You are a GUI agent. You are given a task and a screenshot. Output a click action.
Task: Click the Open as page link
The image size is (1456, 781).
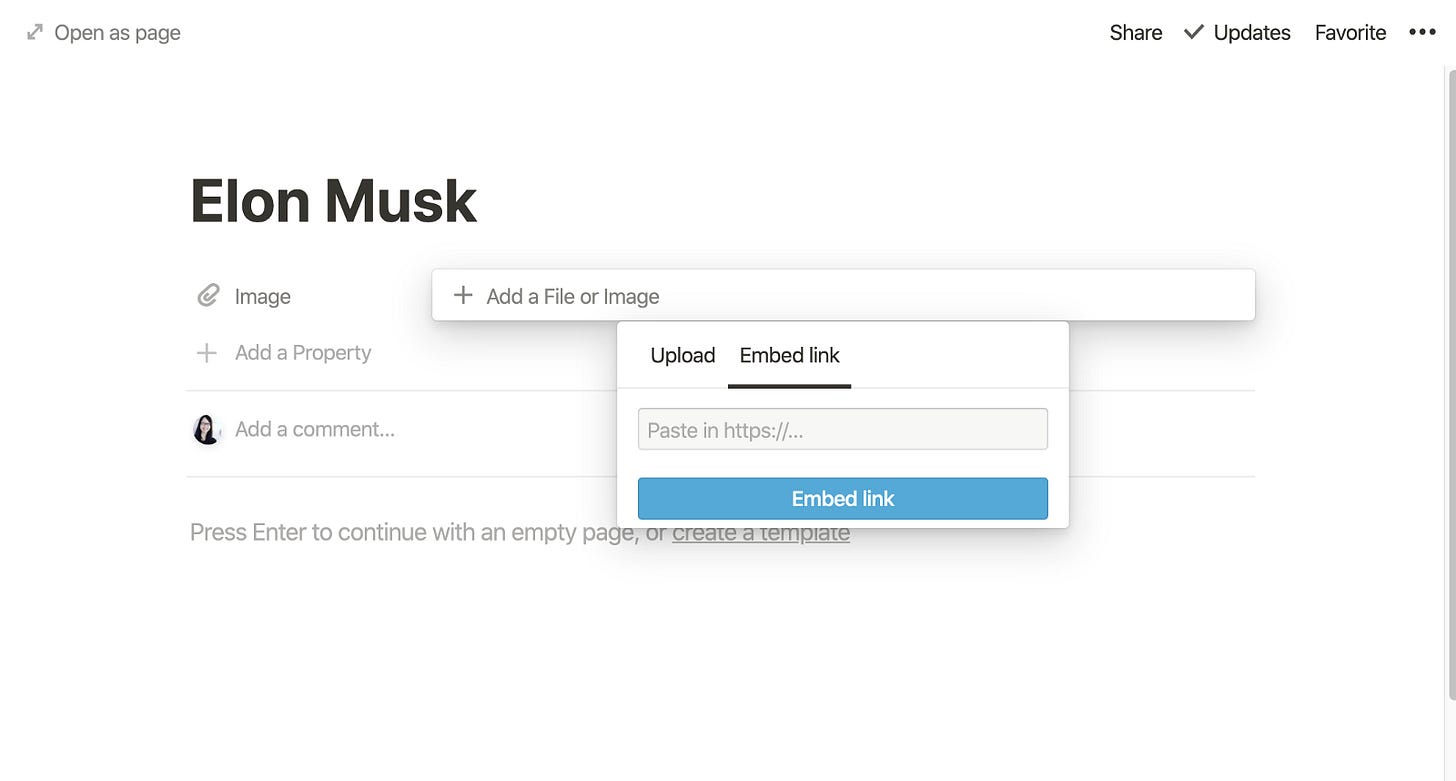(x=118, y=33)
